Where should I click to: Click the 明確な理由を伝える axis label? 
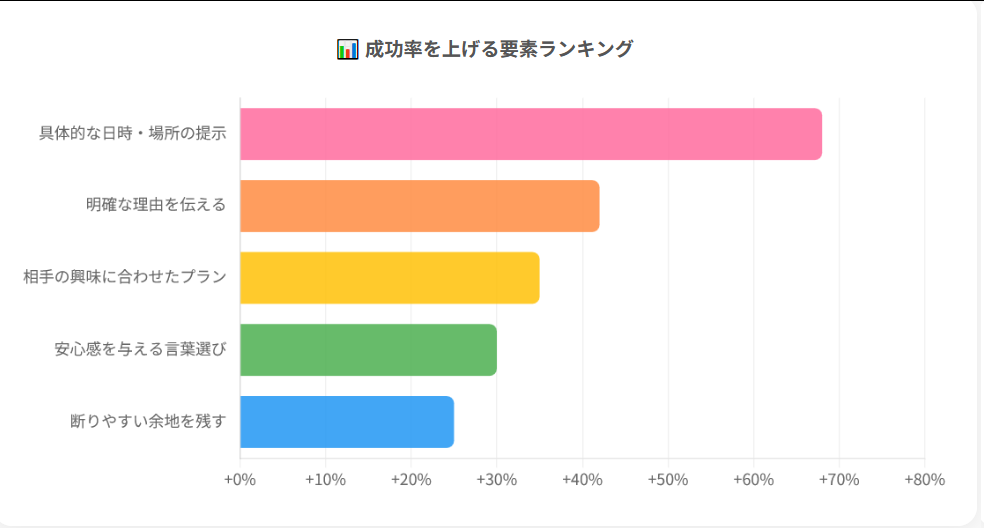pyautogui.click(x=156, y=206)
